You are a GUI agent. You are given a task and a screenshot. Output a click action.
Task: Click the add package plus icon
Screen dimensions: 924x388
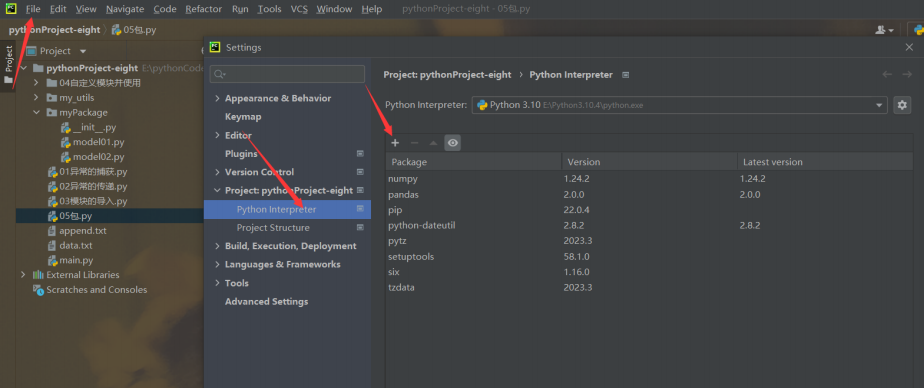pyautogui.click(x=395, y=143)
